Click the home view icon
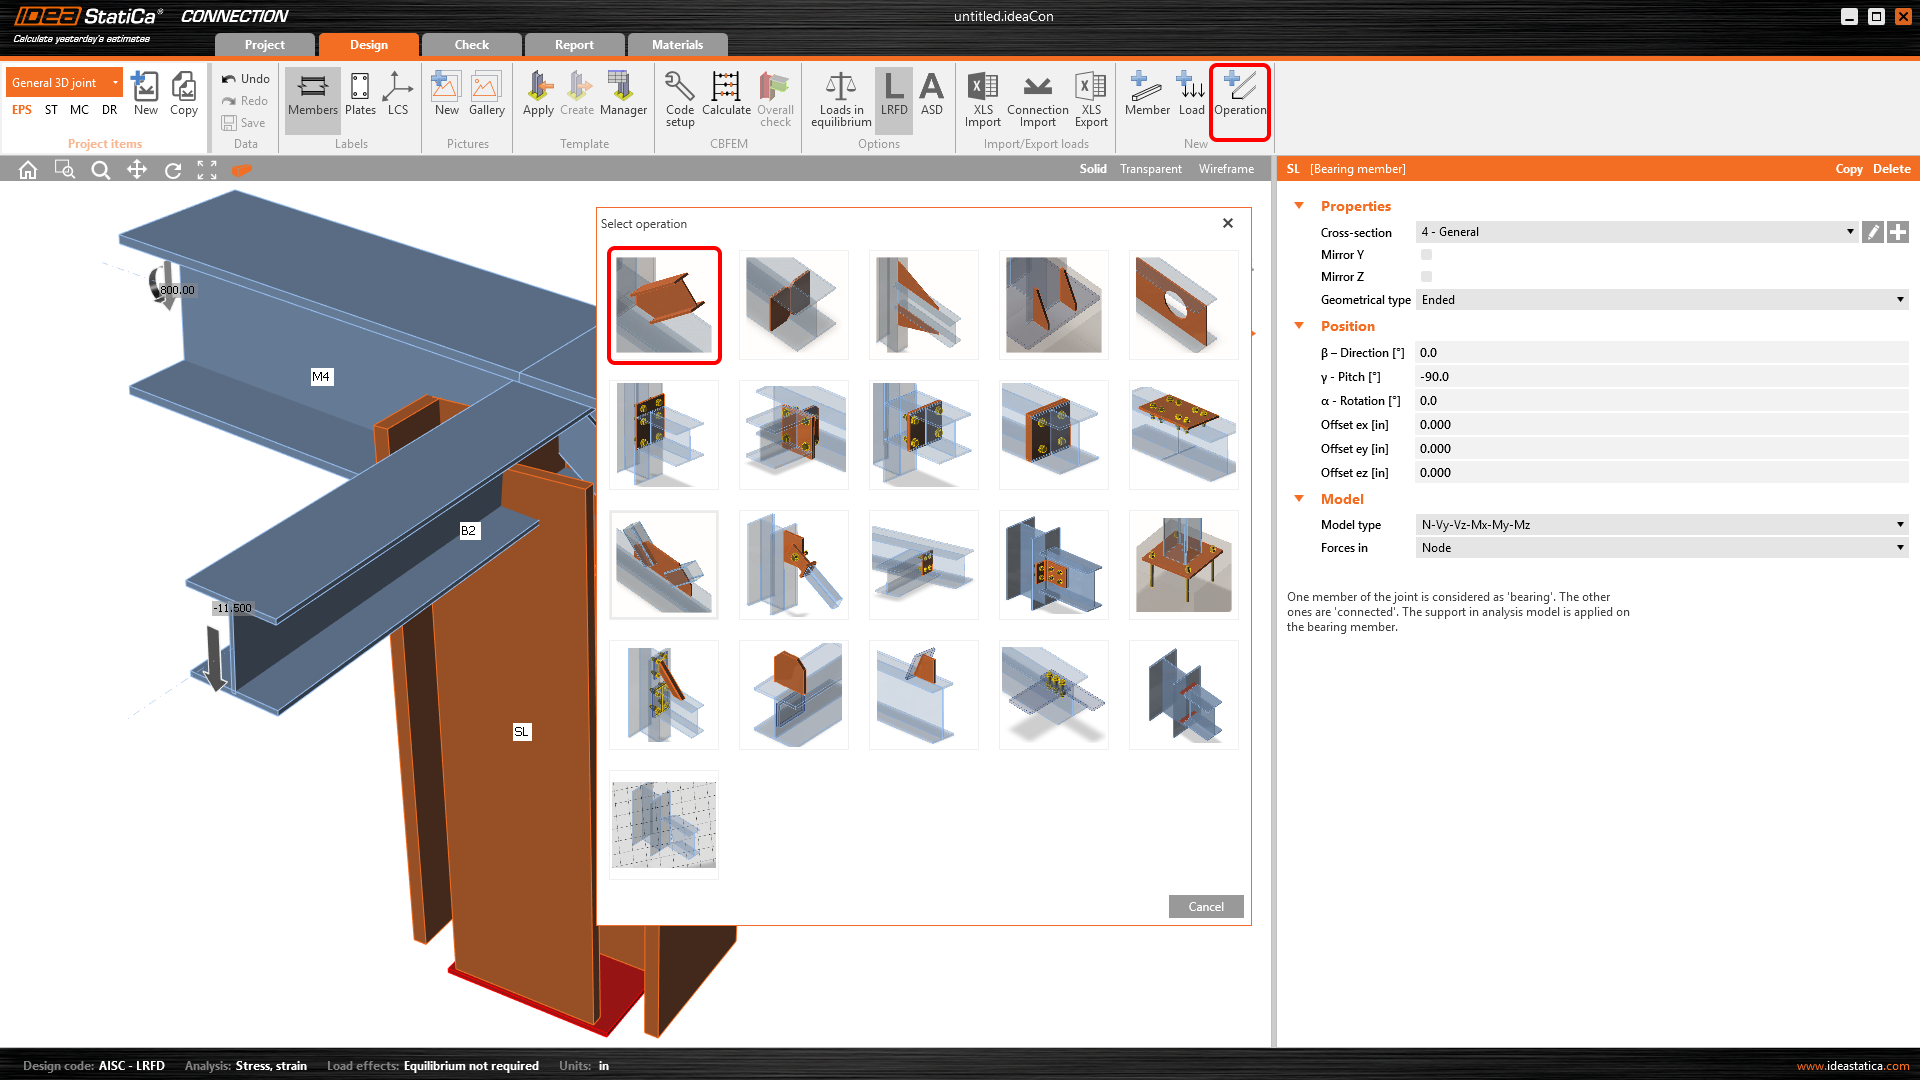Viewport: 1920px width, 1080px height. point(28,170)
